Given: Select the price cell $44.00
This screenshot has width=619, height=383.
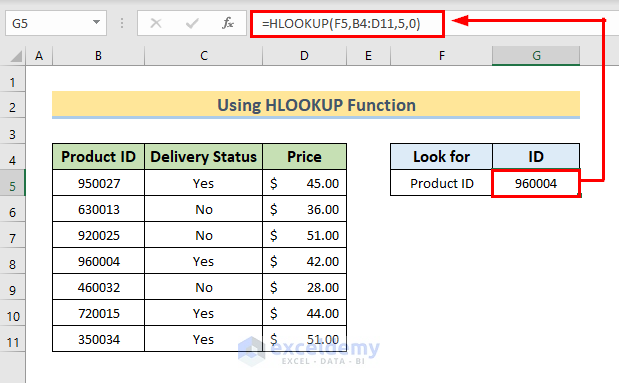Looking at the screenshot, I should pos(304,314).
